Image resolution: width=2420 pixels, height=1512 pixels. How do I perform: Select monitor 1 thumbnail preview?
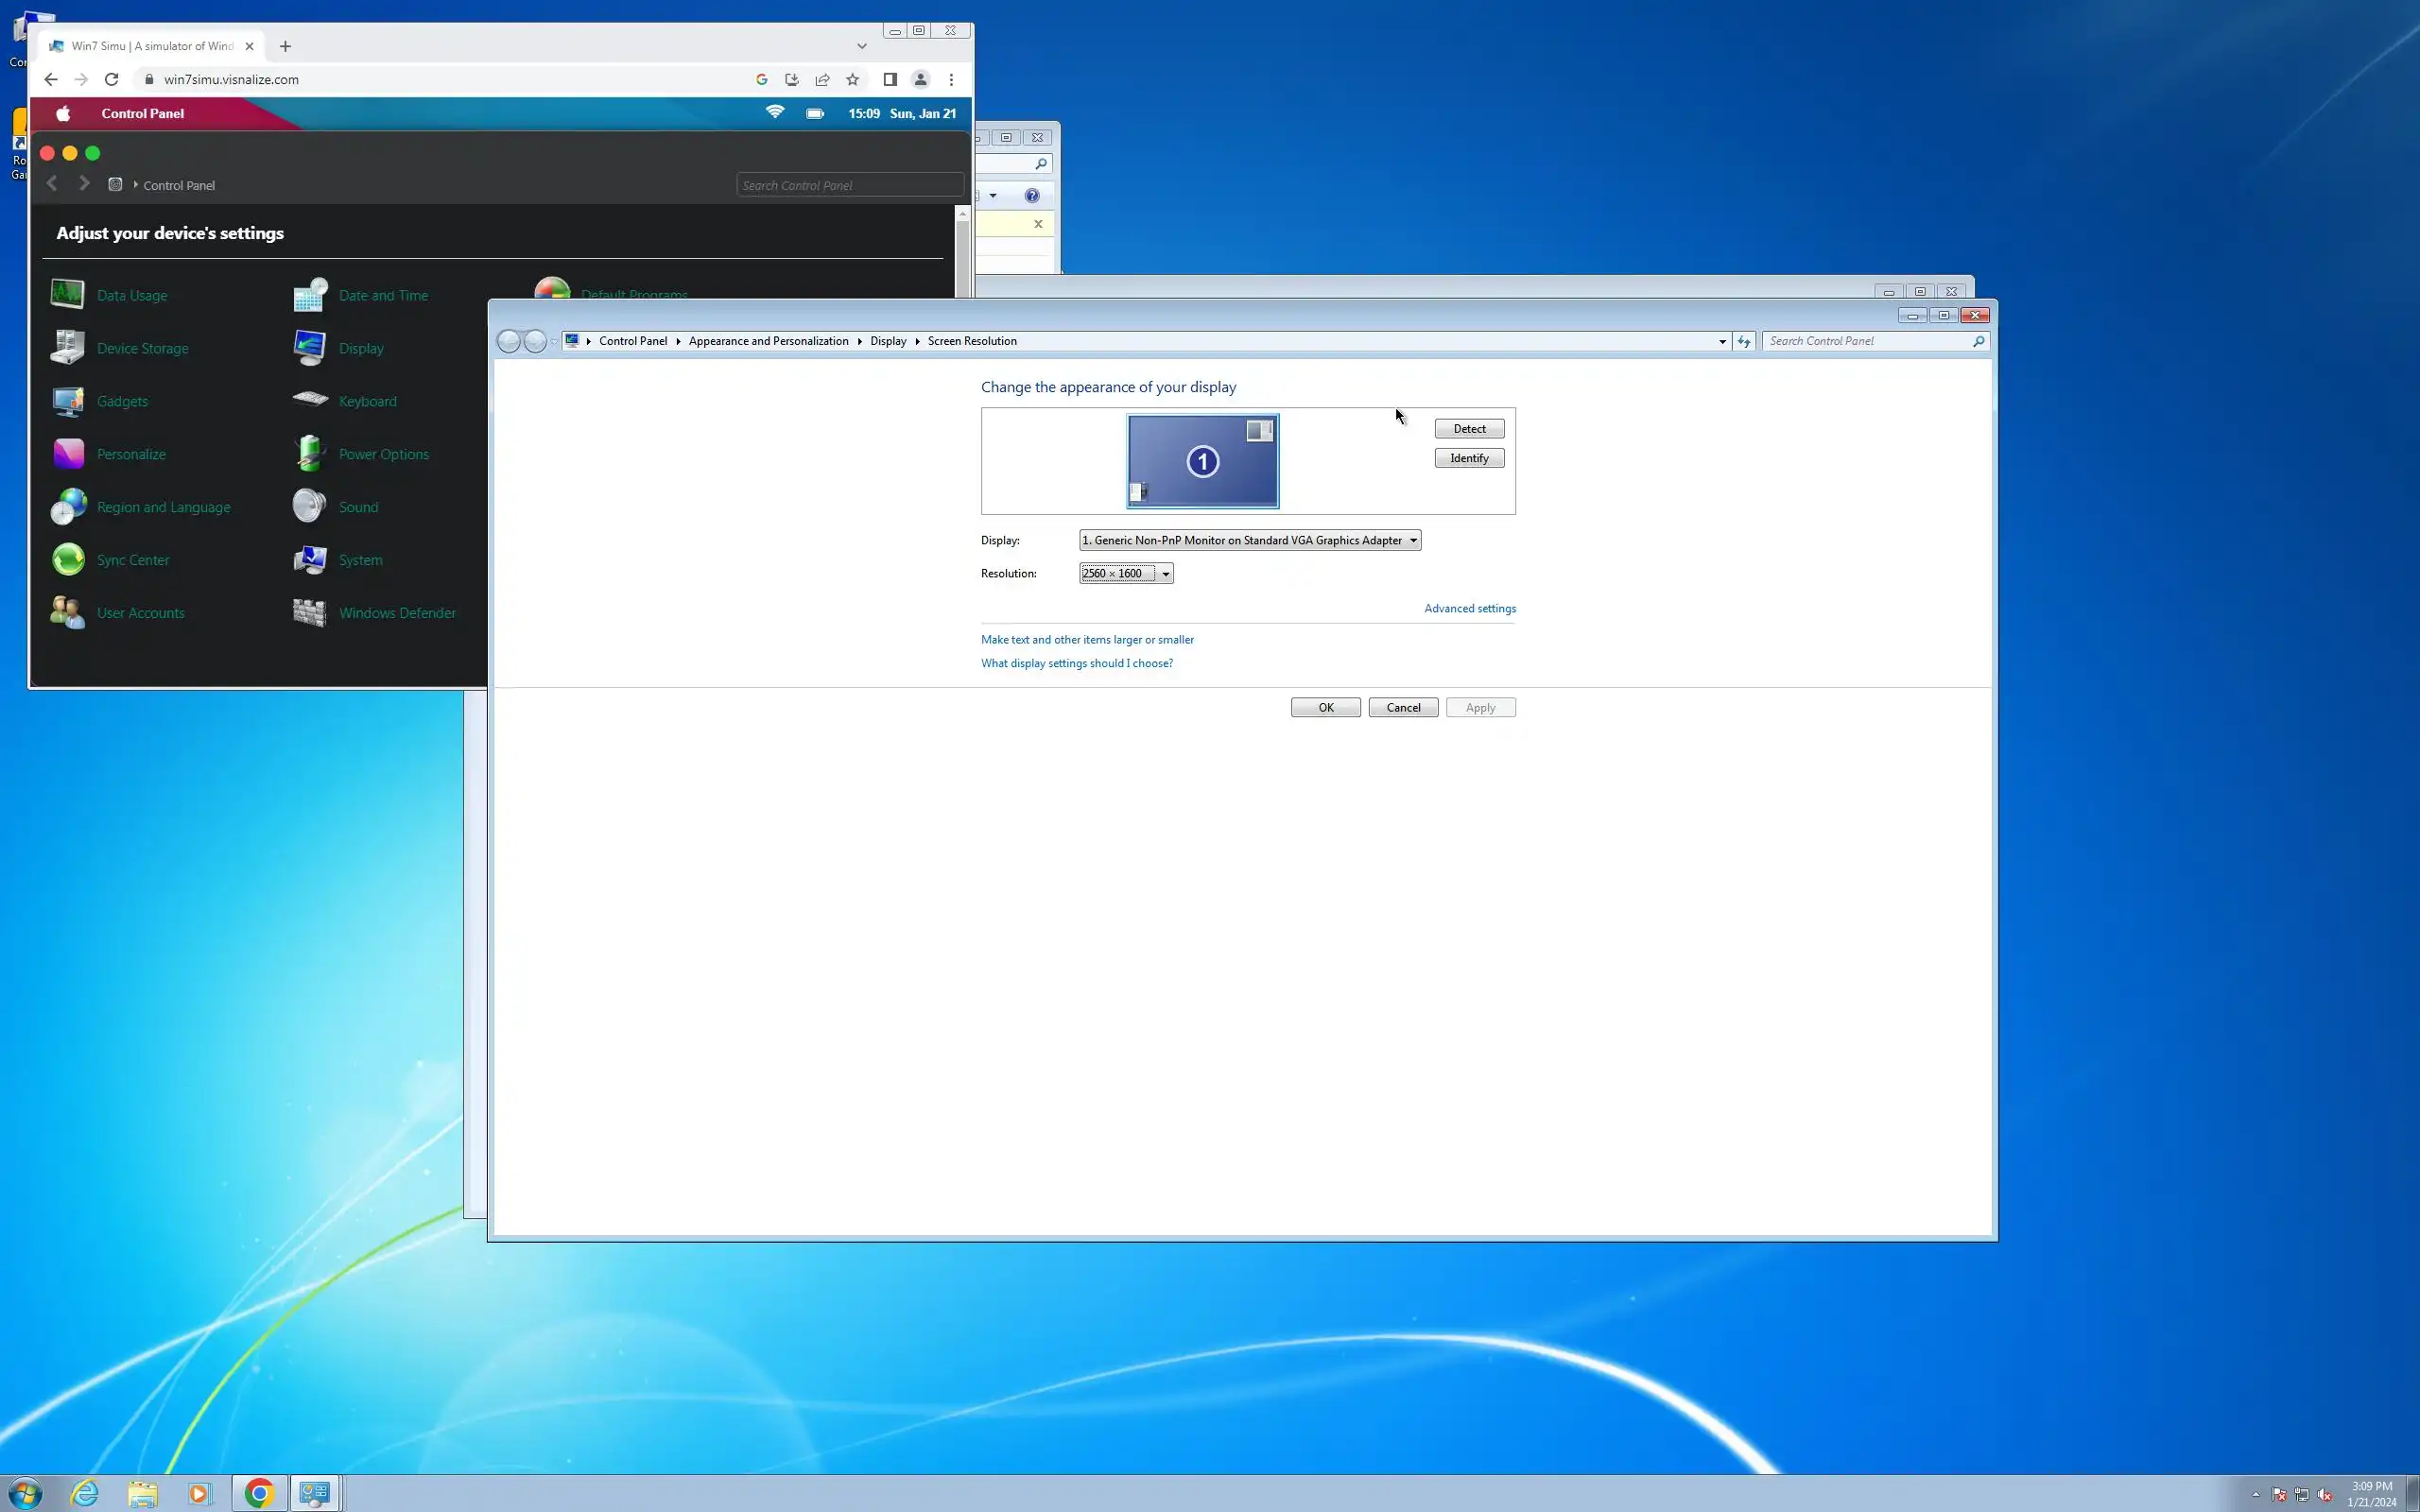point(1202,462)
